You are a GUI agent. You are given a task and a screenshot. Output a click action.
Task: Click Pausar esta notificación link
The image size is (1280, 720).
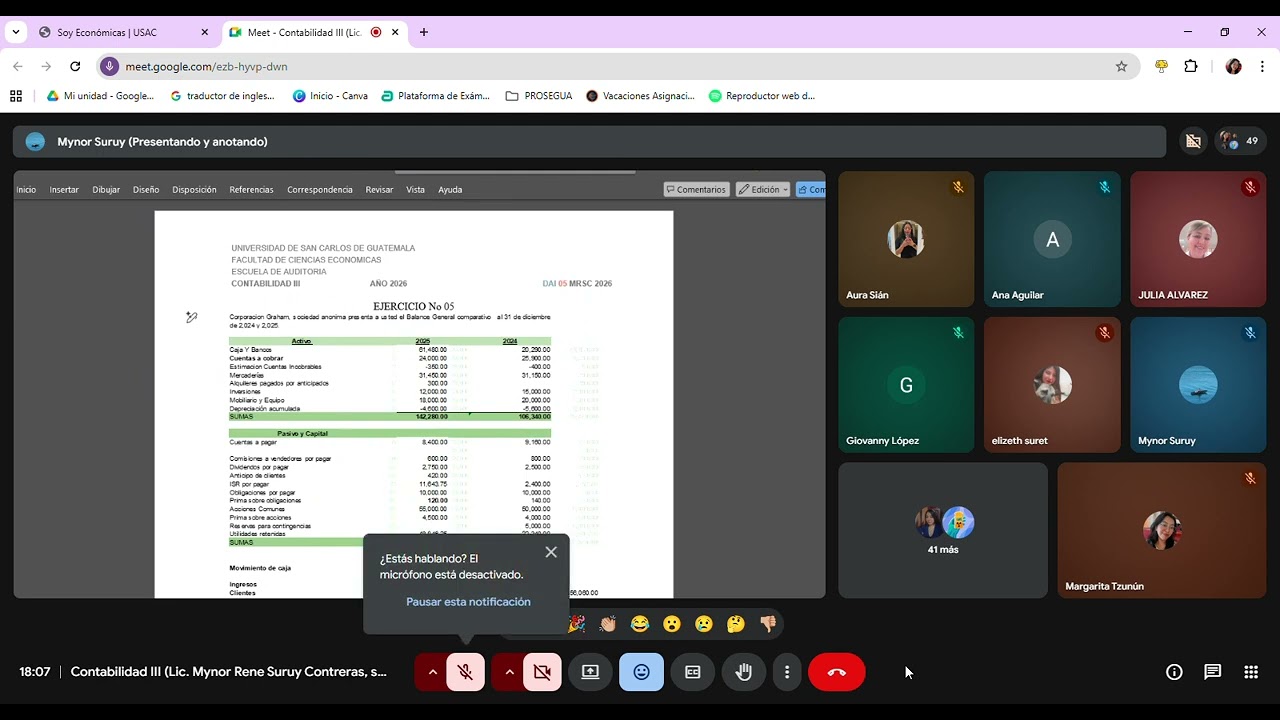[468, 602]
